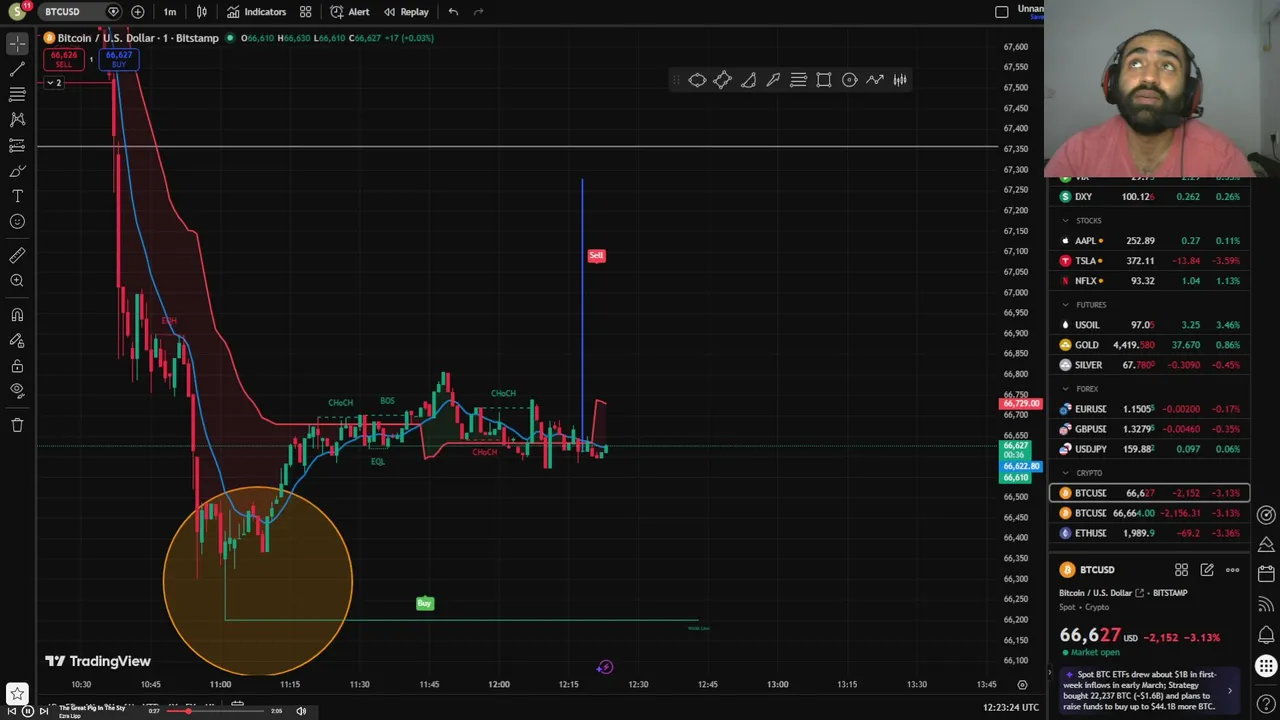The image size is (1280, 720).
Task: Toggle stay in drawing mode
Action: click(x=17, y=341)
